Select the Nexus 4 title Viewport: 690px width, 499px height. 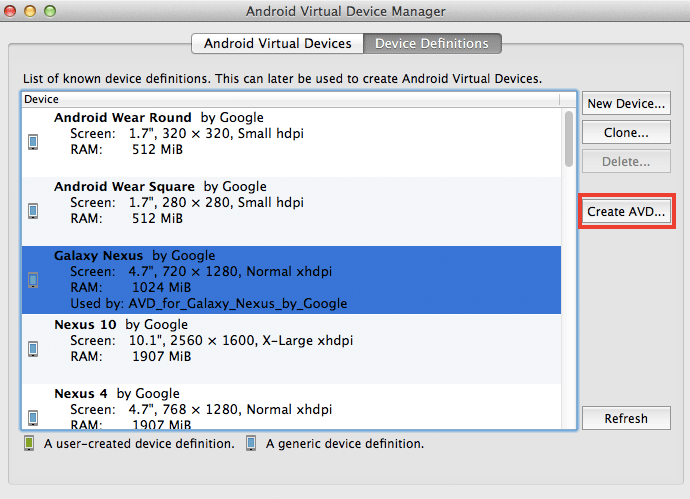pyautogui.click(x=81, y=393)
